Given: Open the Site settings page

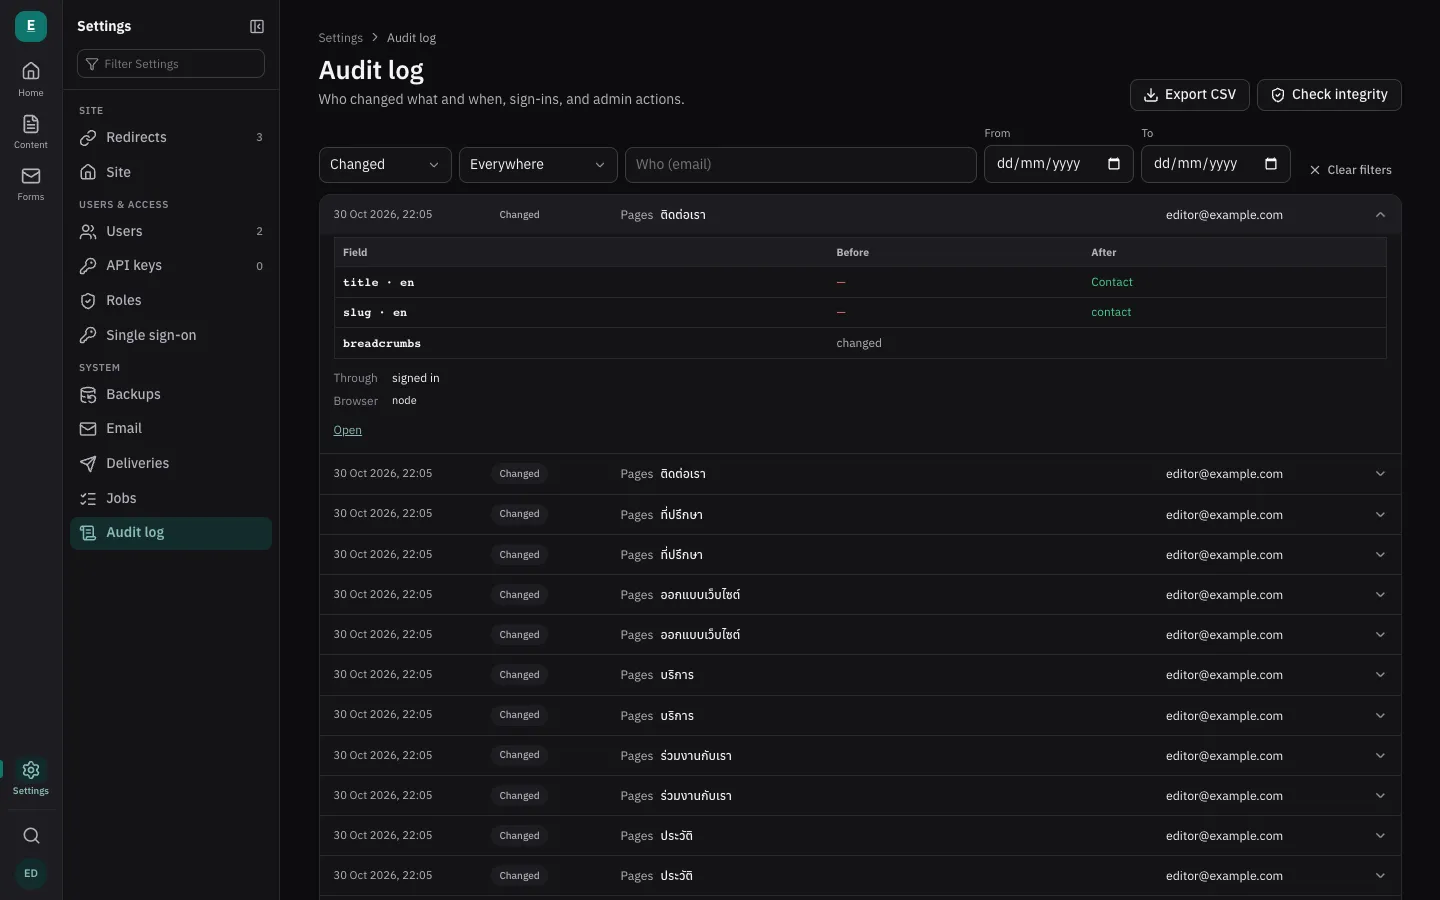Looking at the screenshot, I should pos(171,172).
